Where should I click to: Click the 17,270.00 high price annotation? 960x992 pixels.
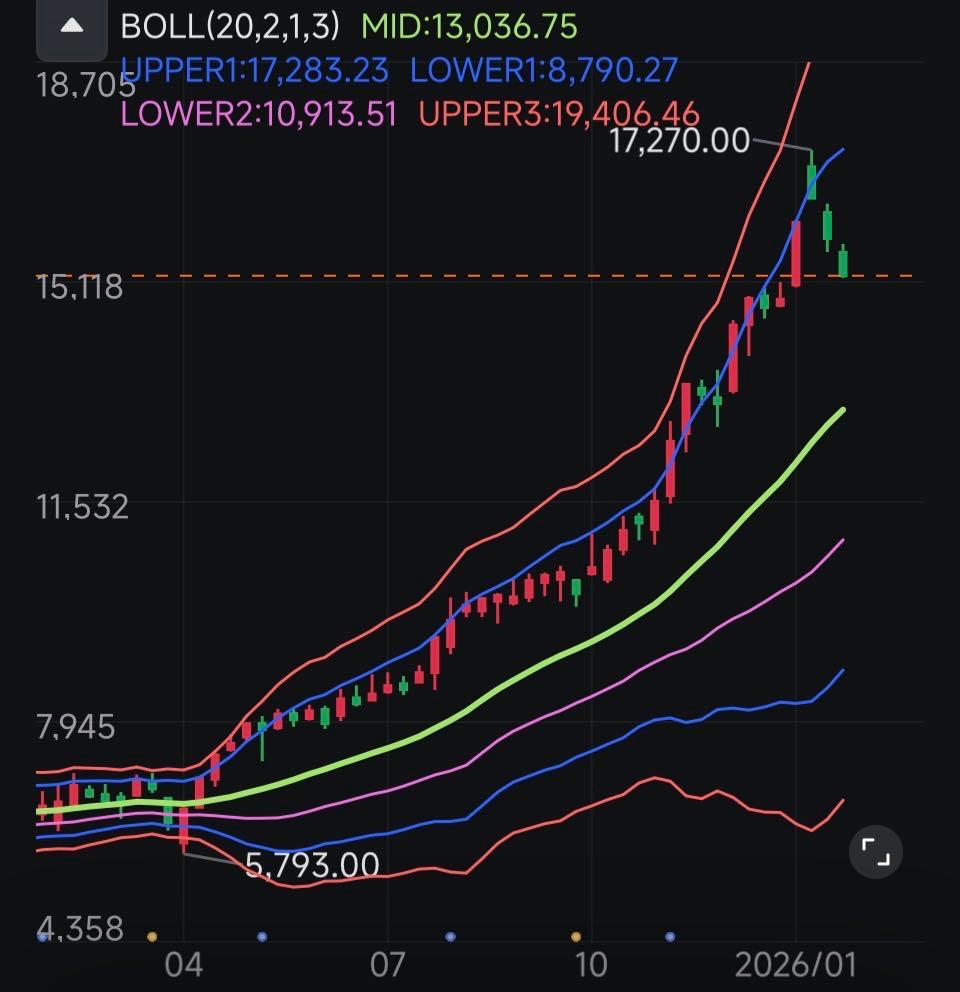pos(679,141)
